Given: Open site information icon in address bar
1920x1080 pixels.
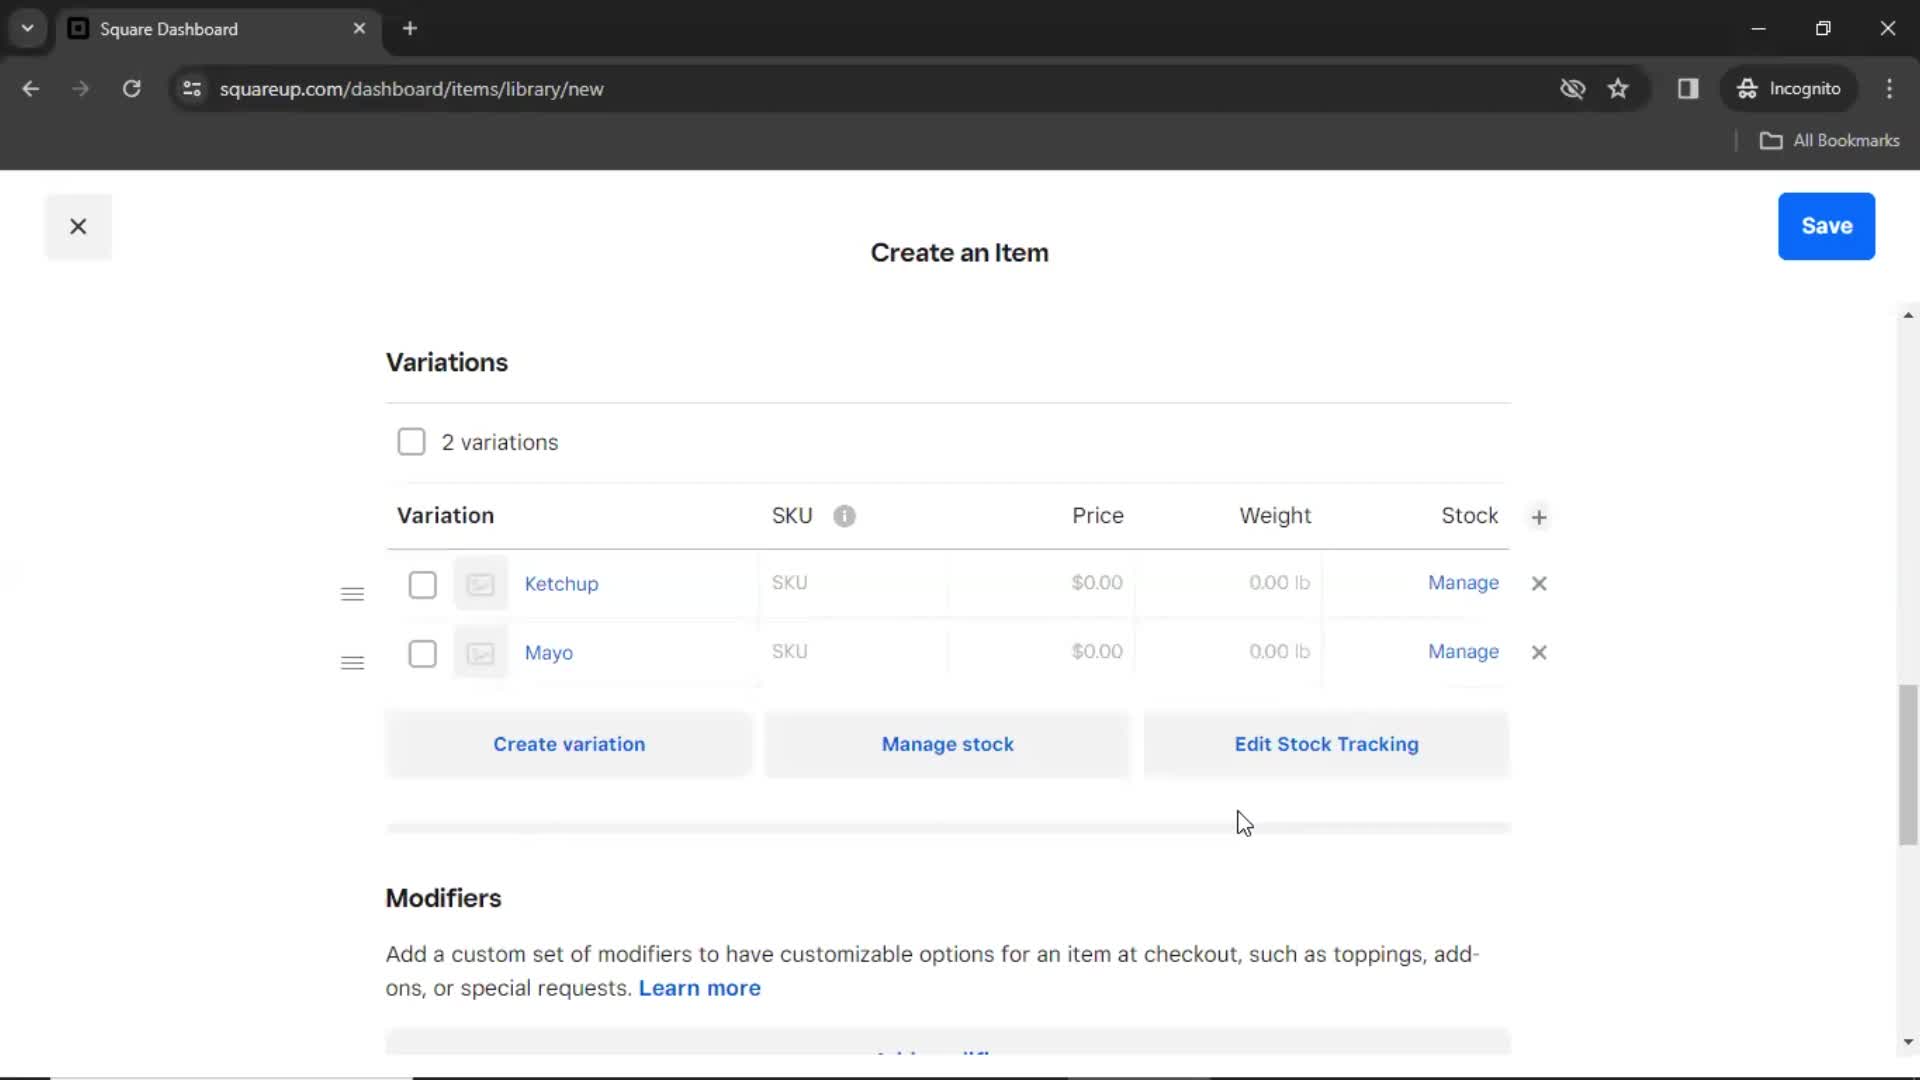Looking at the screenshot, I should pos(192,89).
